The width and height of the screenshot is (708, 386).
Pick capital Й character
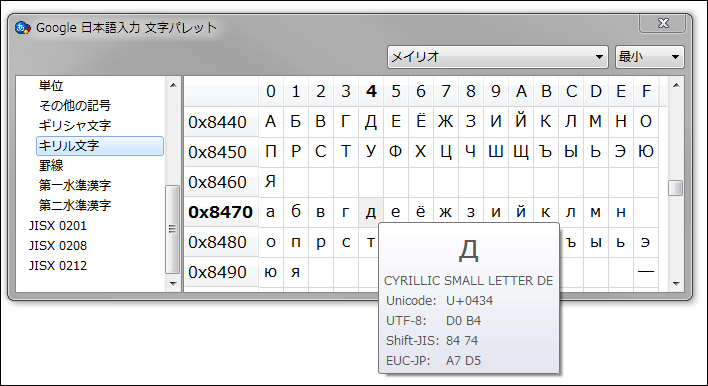point(521,122)
